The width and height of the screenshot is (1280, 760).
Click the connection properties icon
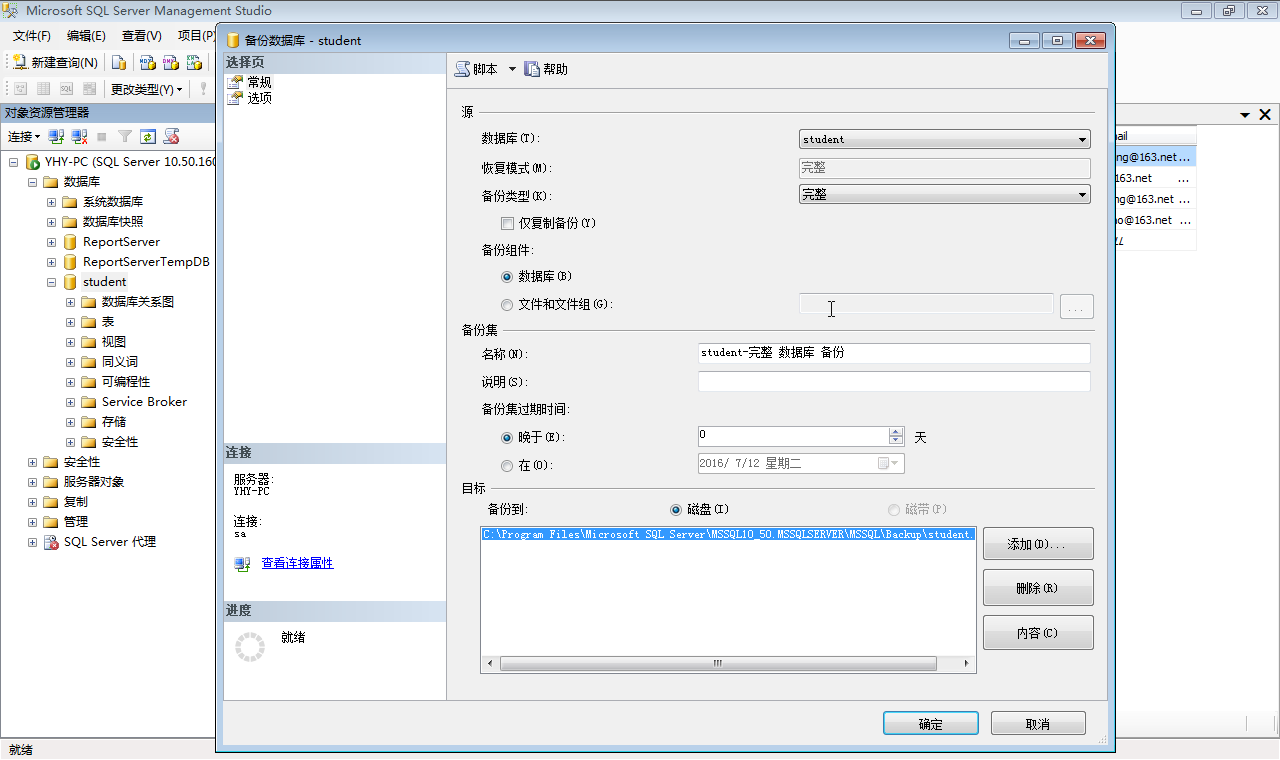point(242,564)
